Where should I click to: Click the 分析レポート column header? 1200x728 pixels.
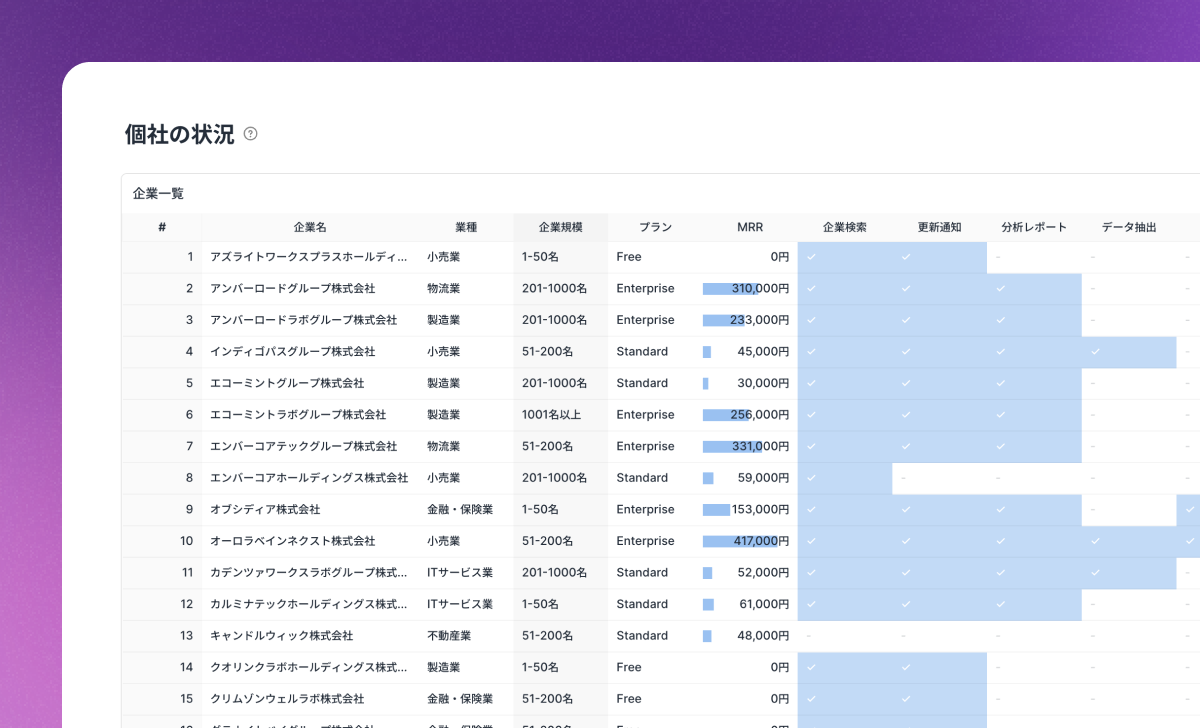click(1034, 227)
